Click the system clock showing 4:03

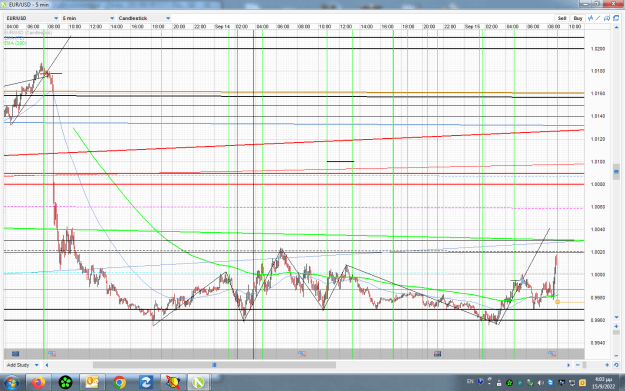click(603, 383)
